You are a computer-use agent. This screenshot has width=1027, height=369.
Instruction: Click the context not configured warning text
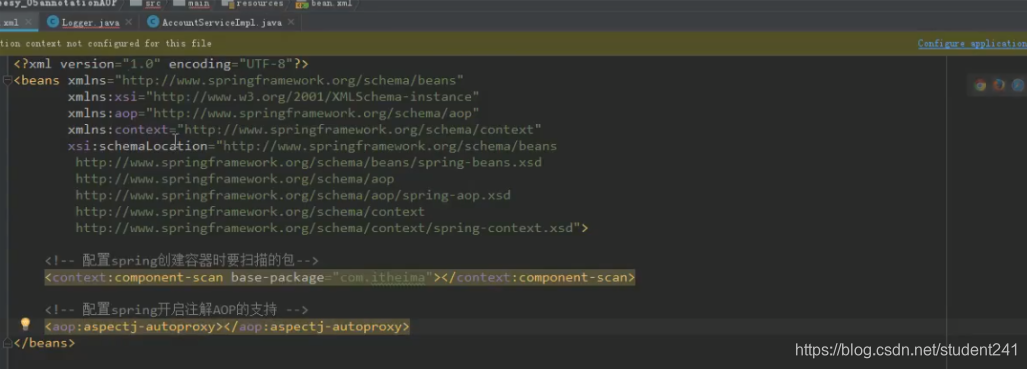point(106,43)
